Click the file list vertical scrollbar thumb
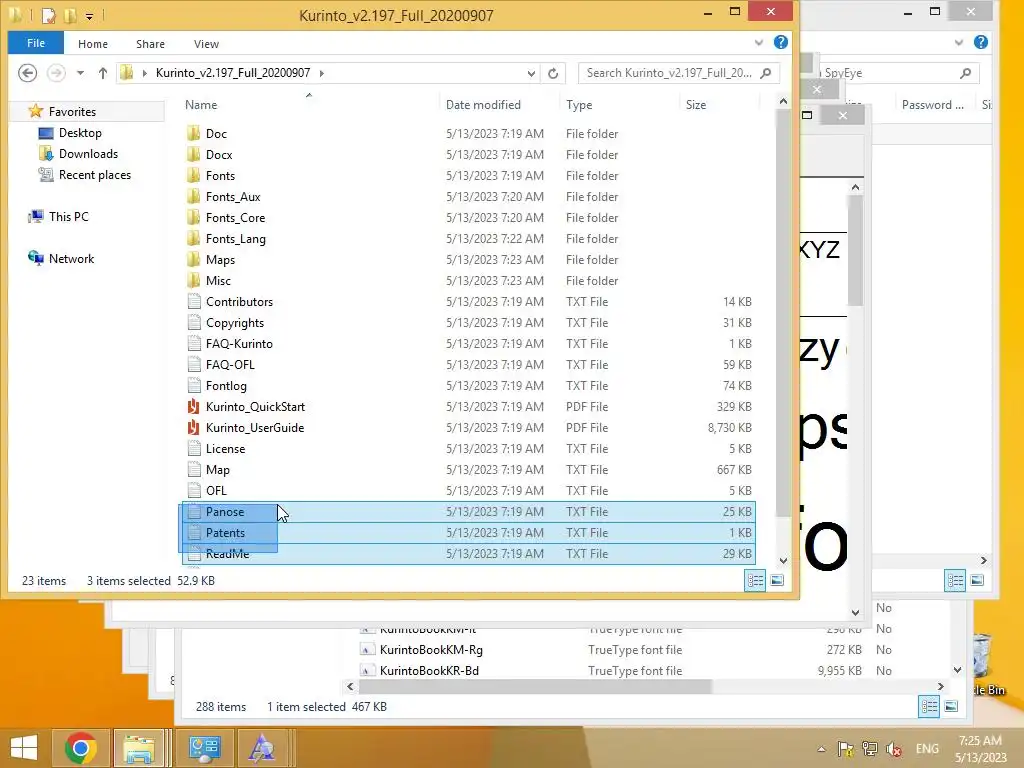Image resolution: width=1024 pixels, height=768 pixels. (x=783, y=313)
